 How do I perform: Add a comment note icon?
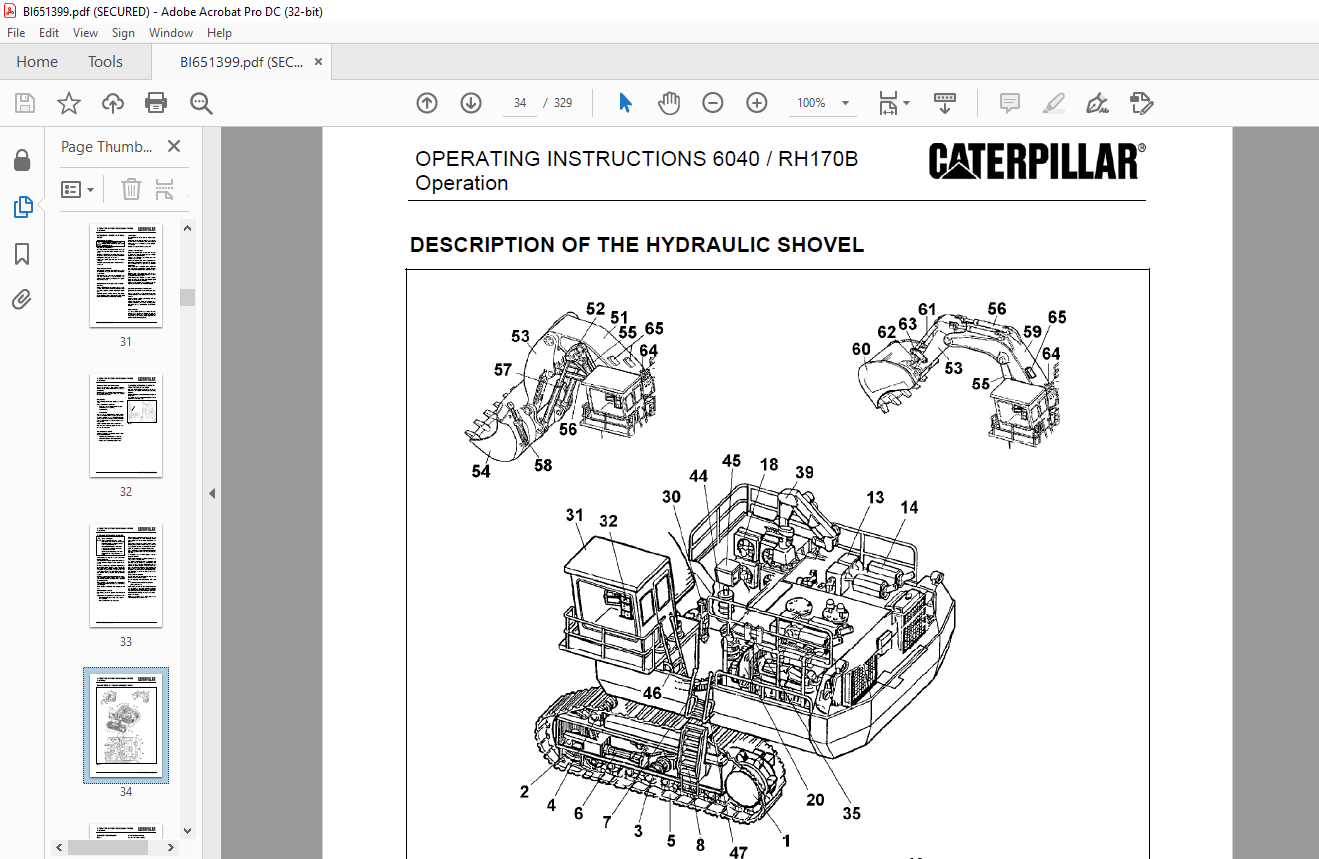click(x=1010, y=103)
